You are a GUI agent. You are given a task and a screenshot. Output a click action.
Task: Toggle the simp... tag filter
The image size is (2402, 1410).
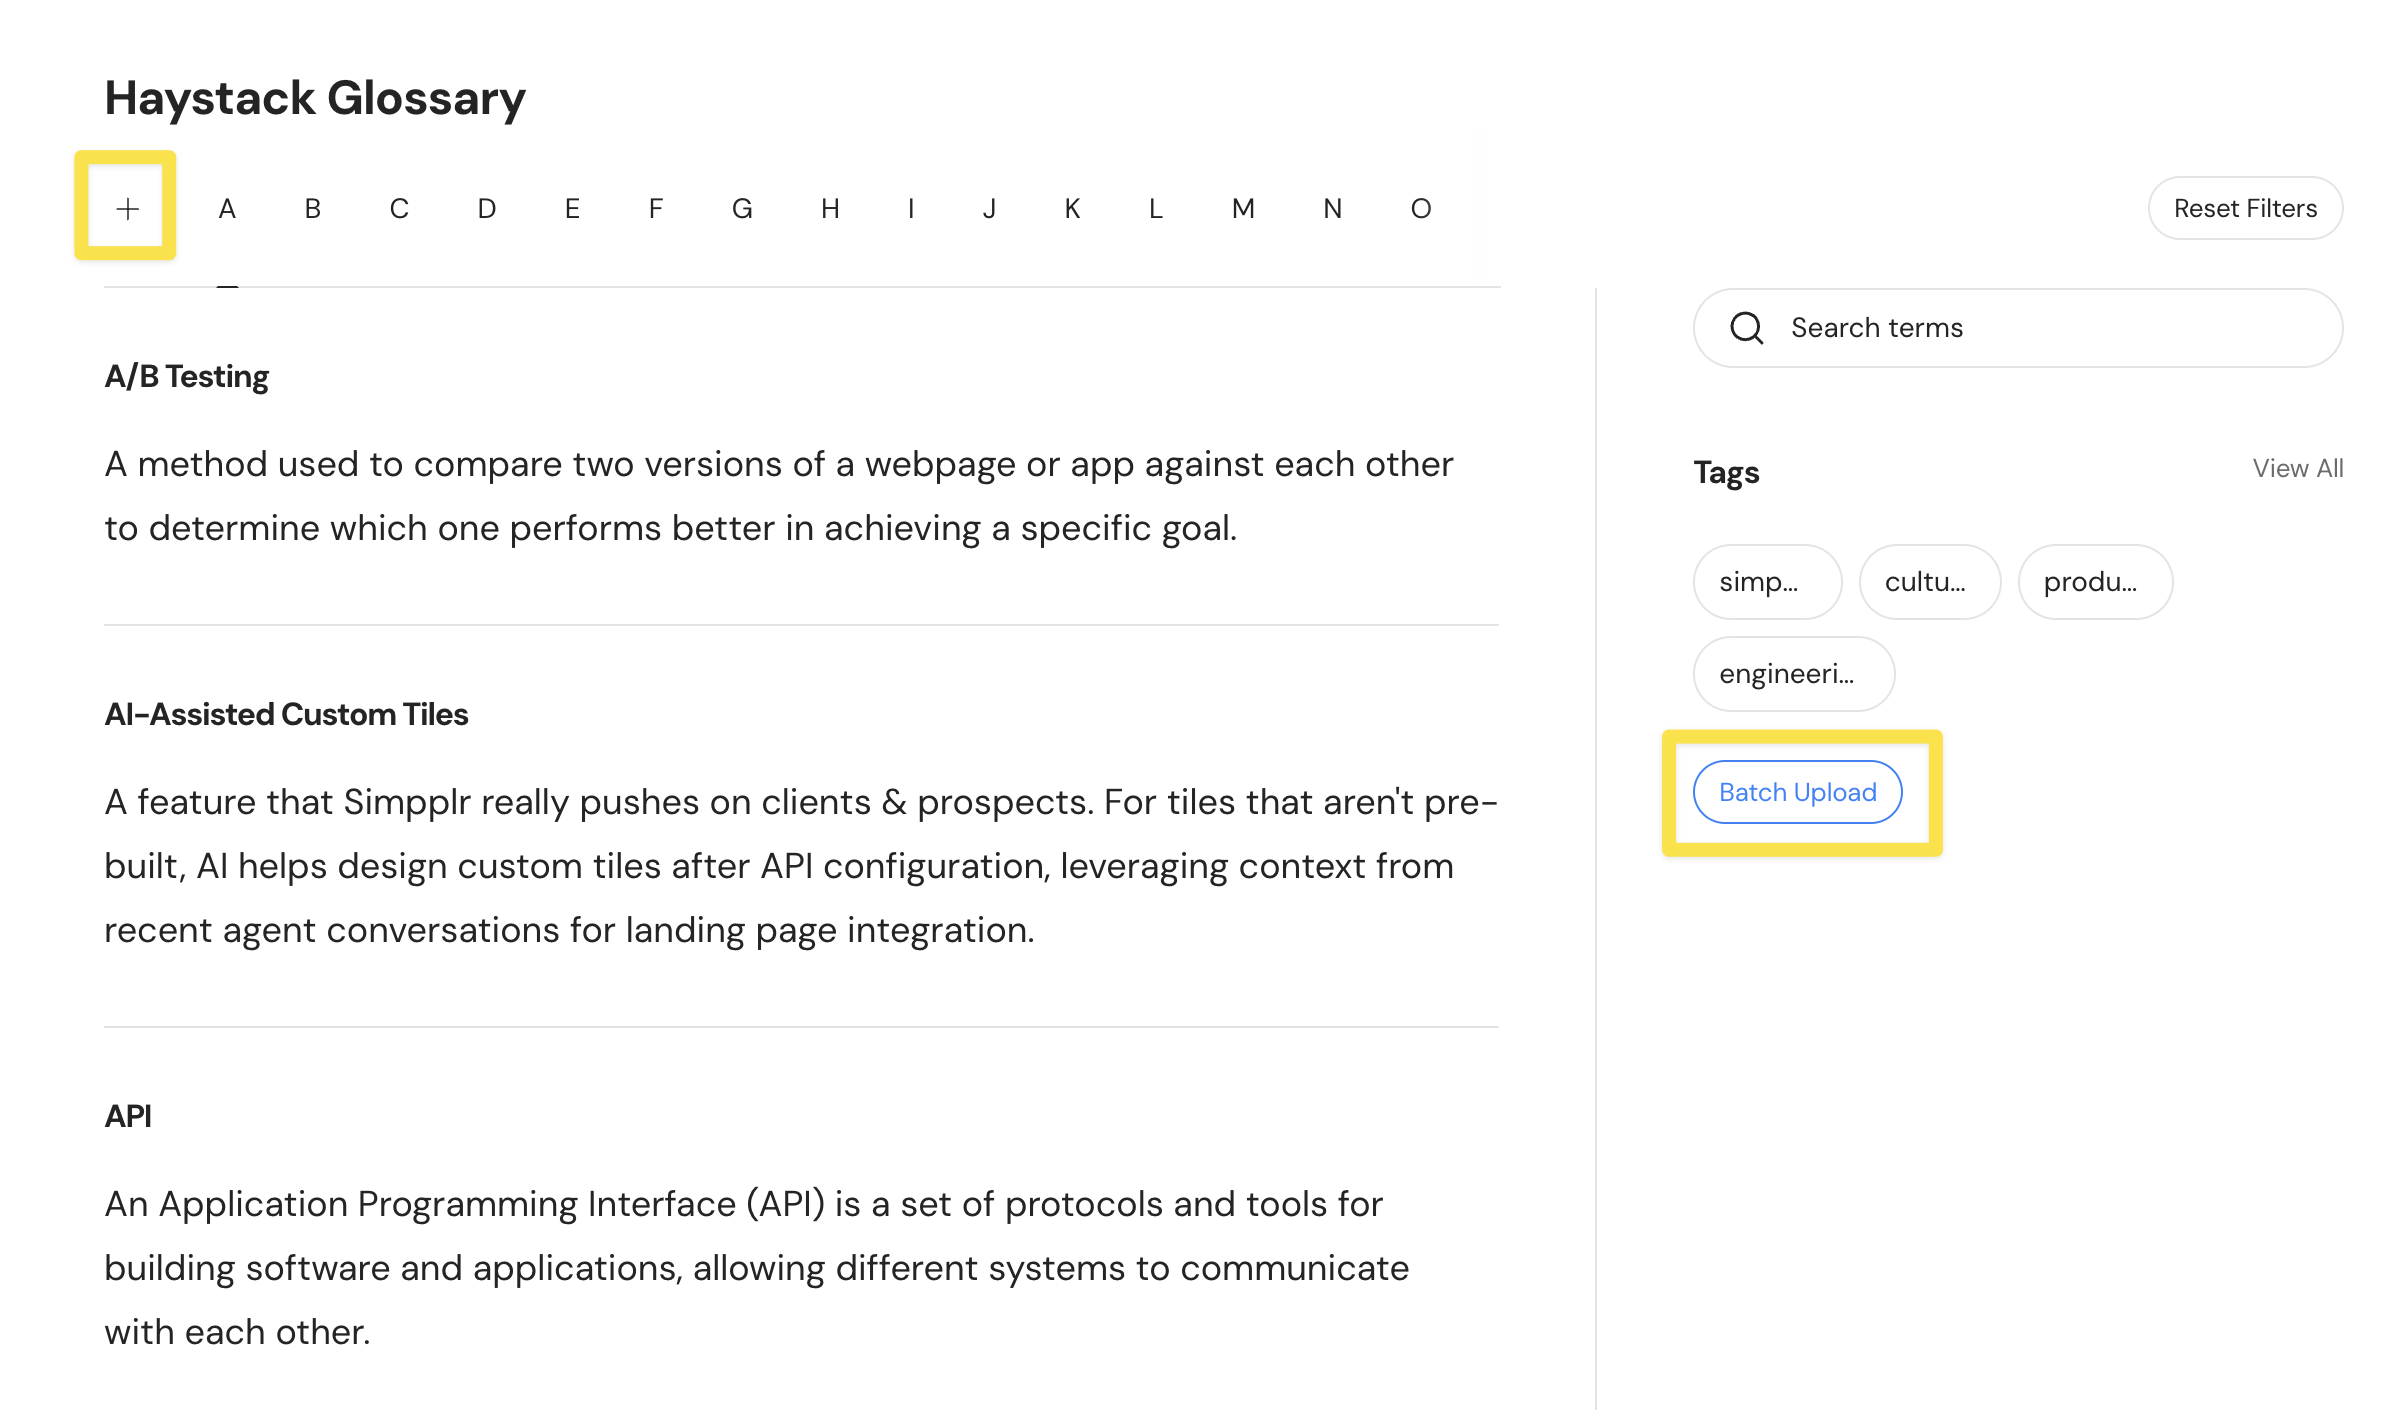[1767, 582]
